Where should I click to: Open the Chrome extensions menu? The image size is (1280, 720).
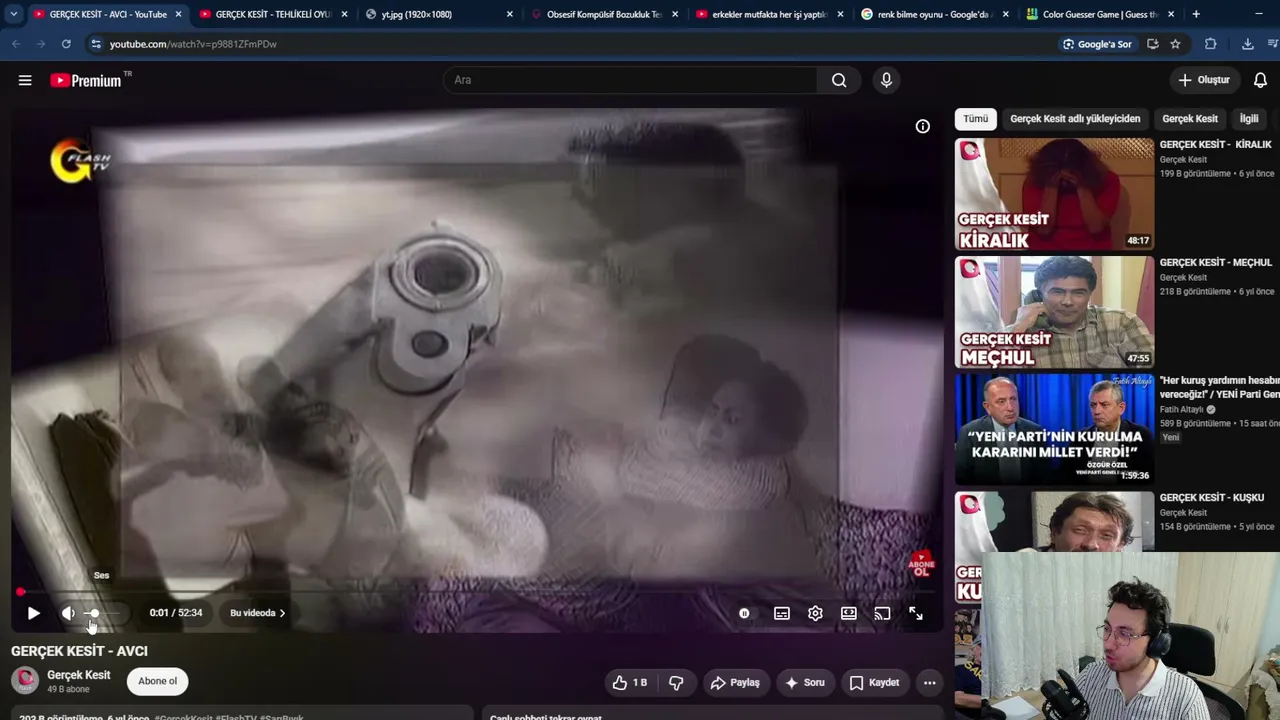pos(1210,44)
